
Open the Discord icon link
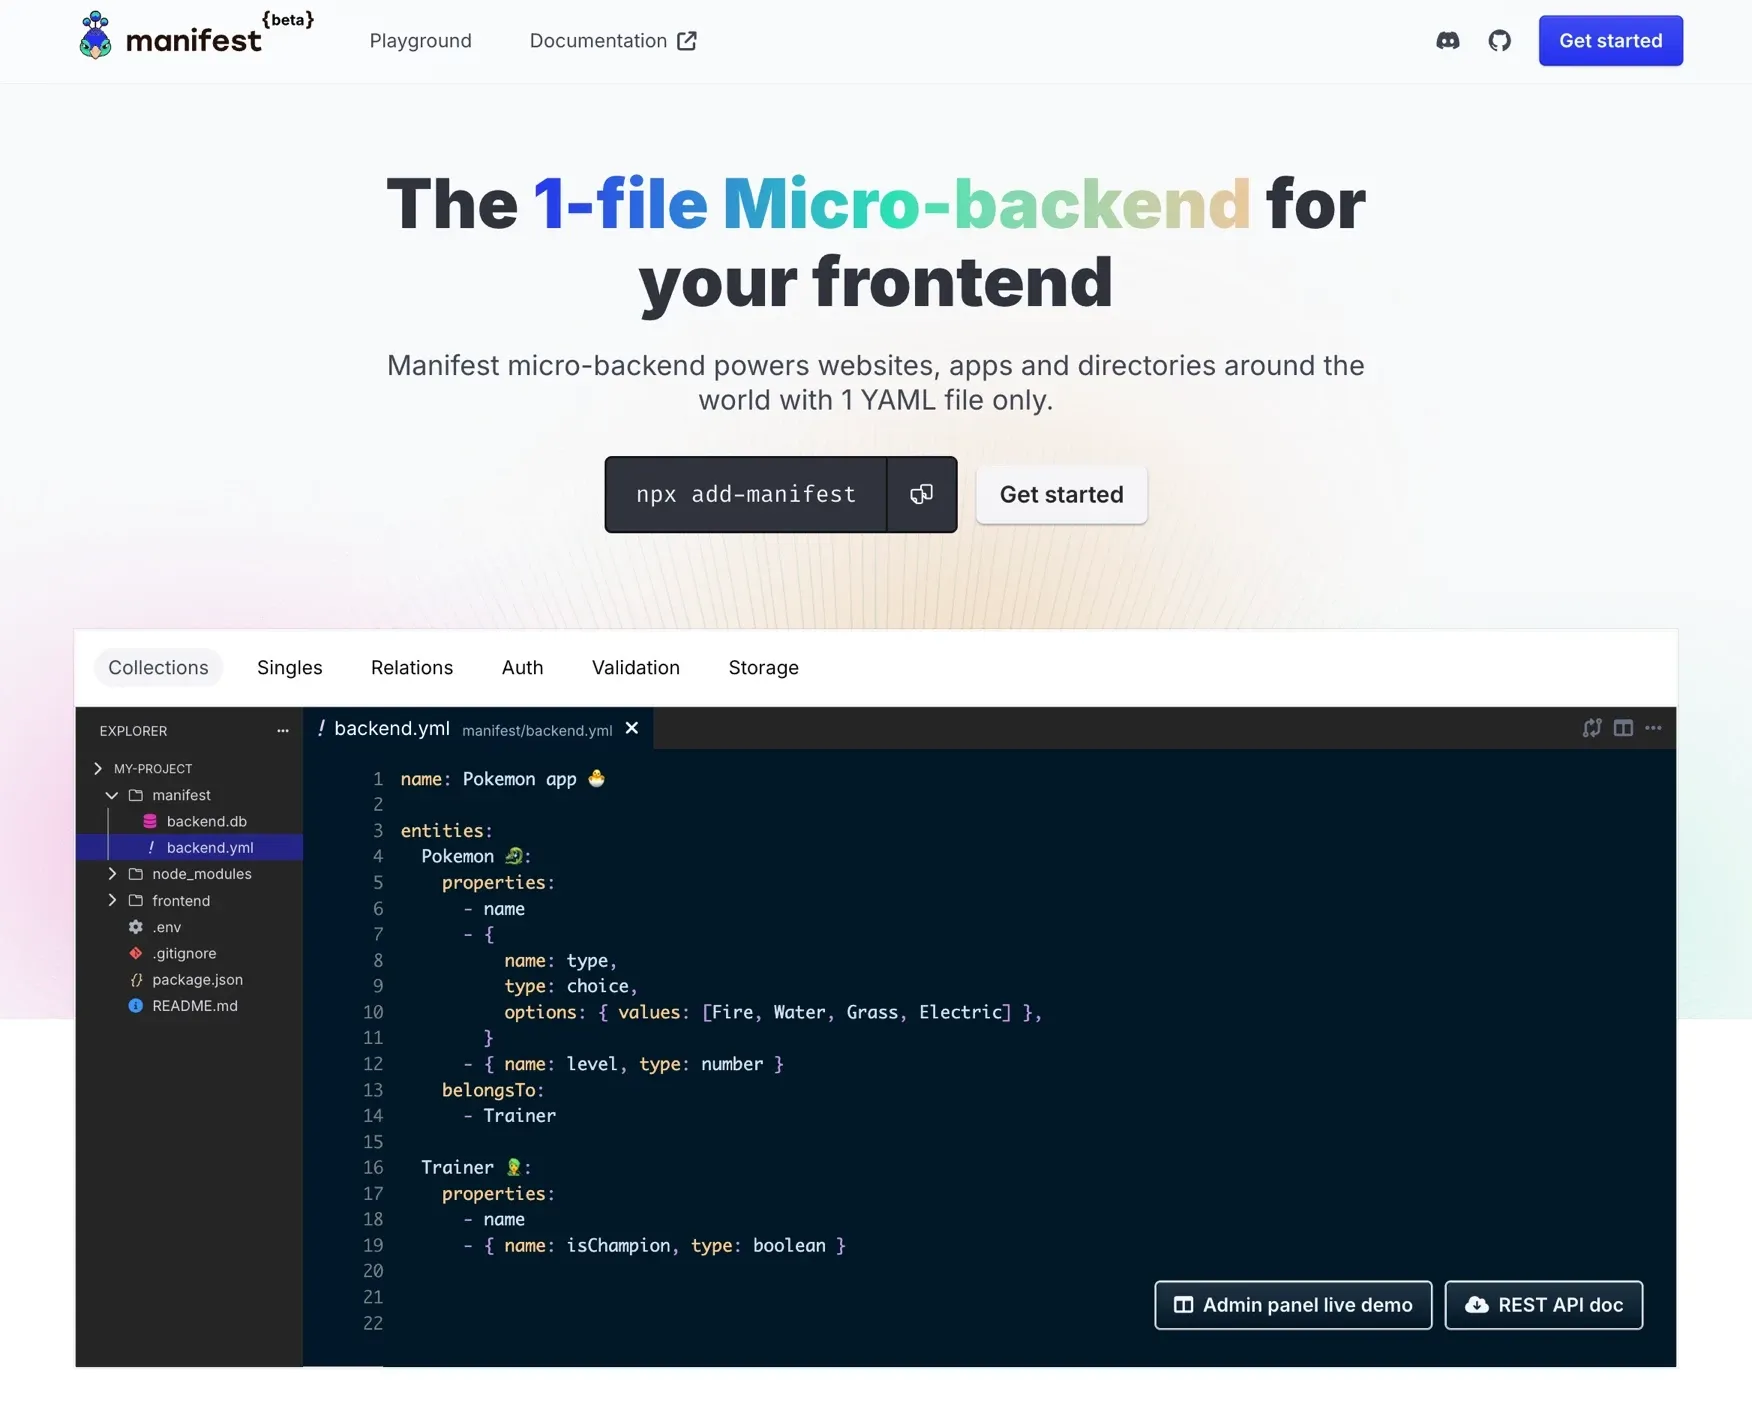click(1447, 41)
